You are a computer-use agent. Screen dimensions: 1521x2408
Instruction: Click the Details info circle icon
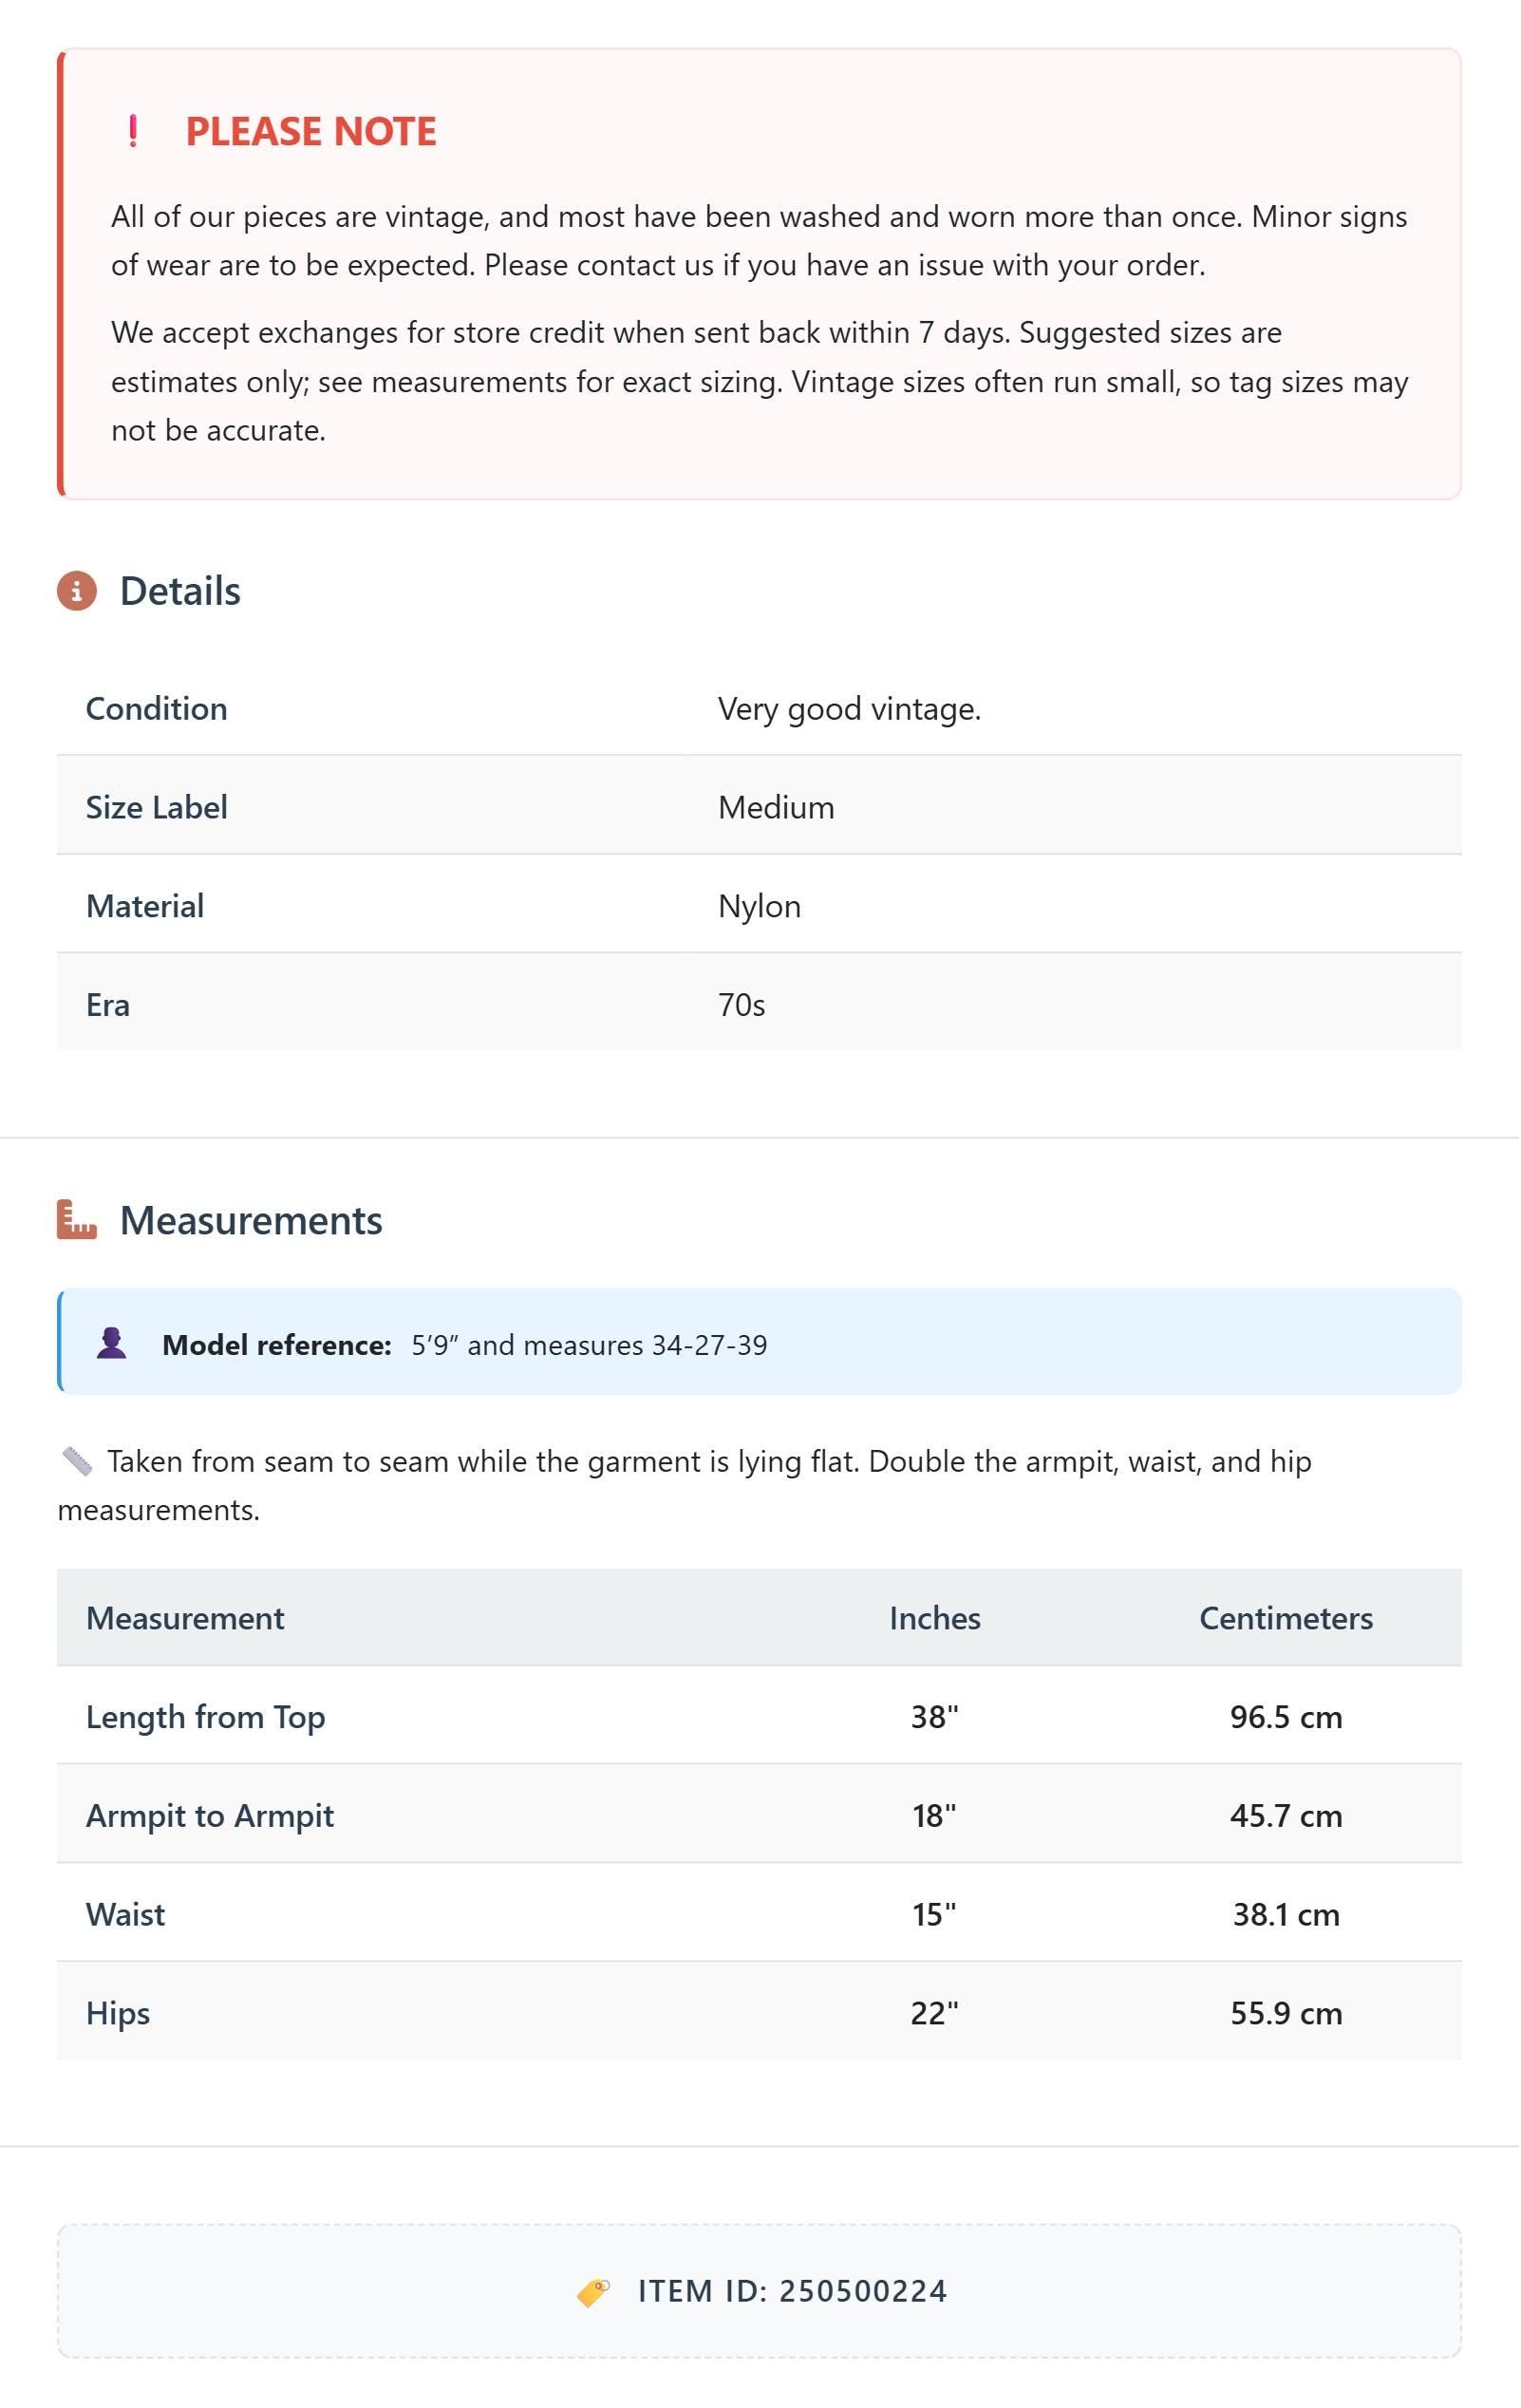tap(77, 591)
